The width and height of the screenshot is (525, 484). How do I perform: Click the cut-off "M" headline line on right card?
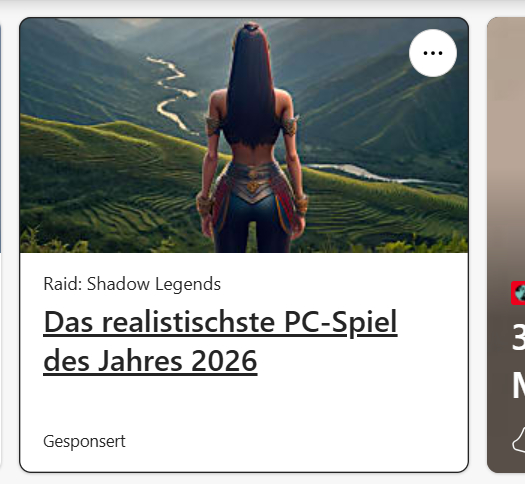tap(518, 385)
